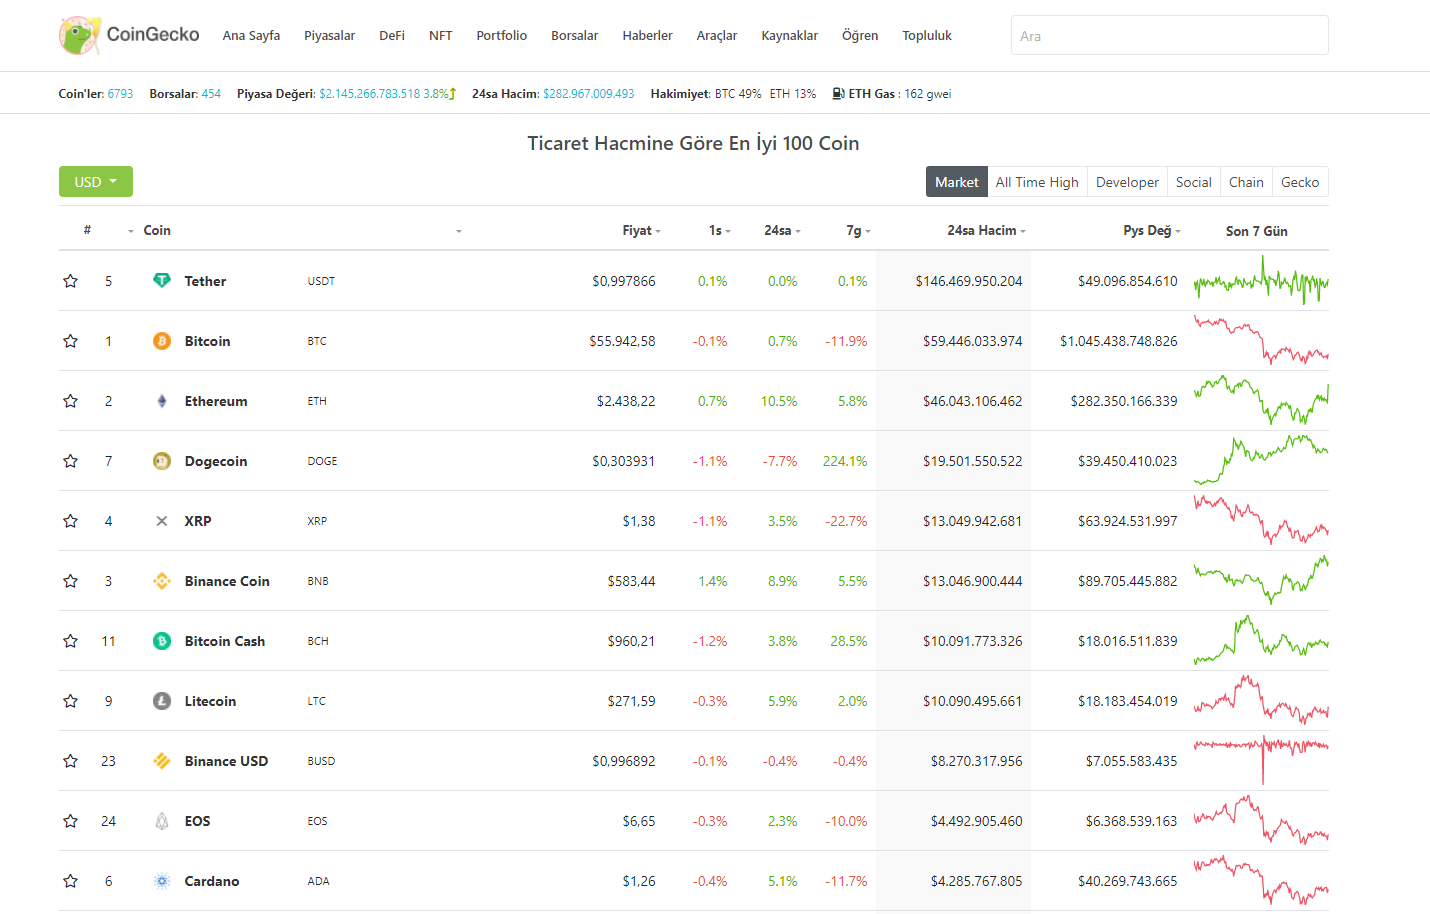Favorite Ethereum with its star

[70, 401]
